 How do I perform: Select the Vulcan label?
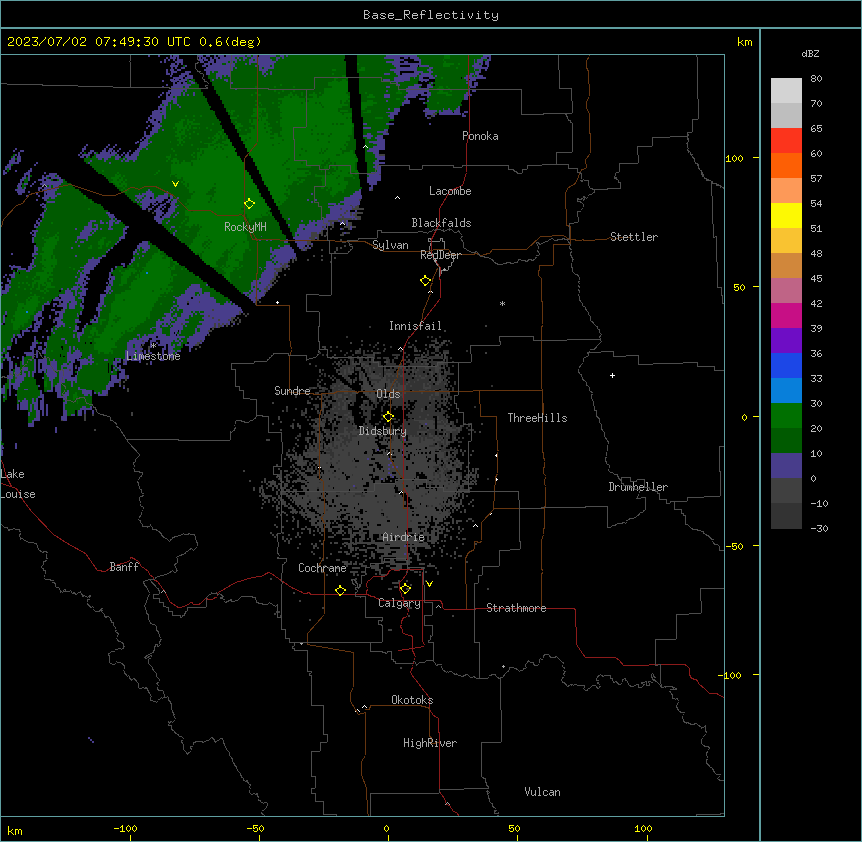[543, 792]
